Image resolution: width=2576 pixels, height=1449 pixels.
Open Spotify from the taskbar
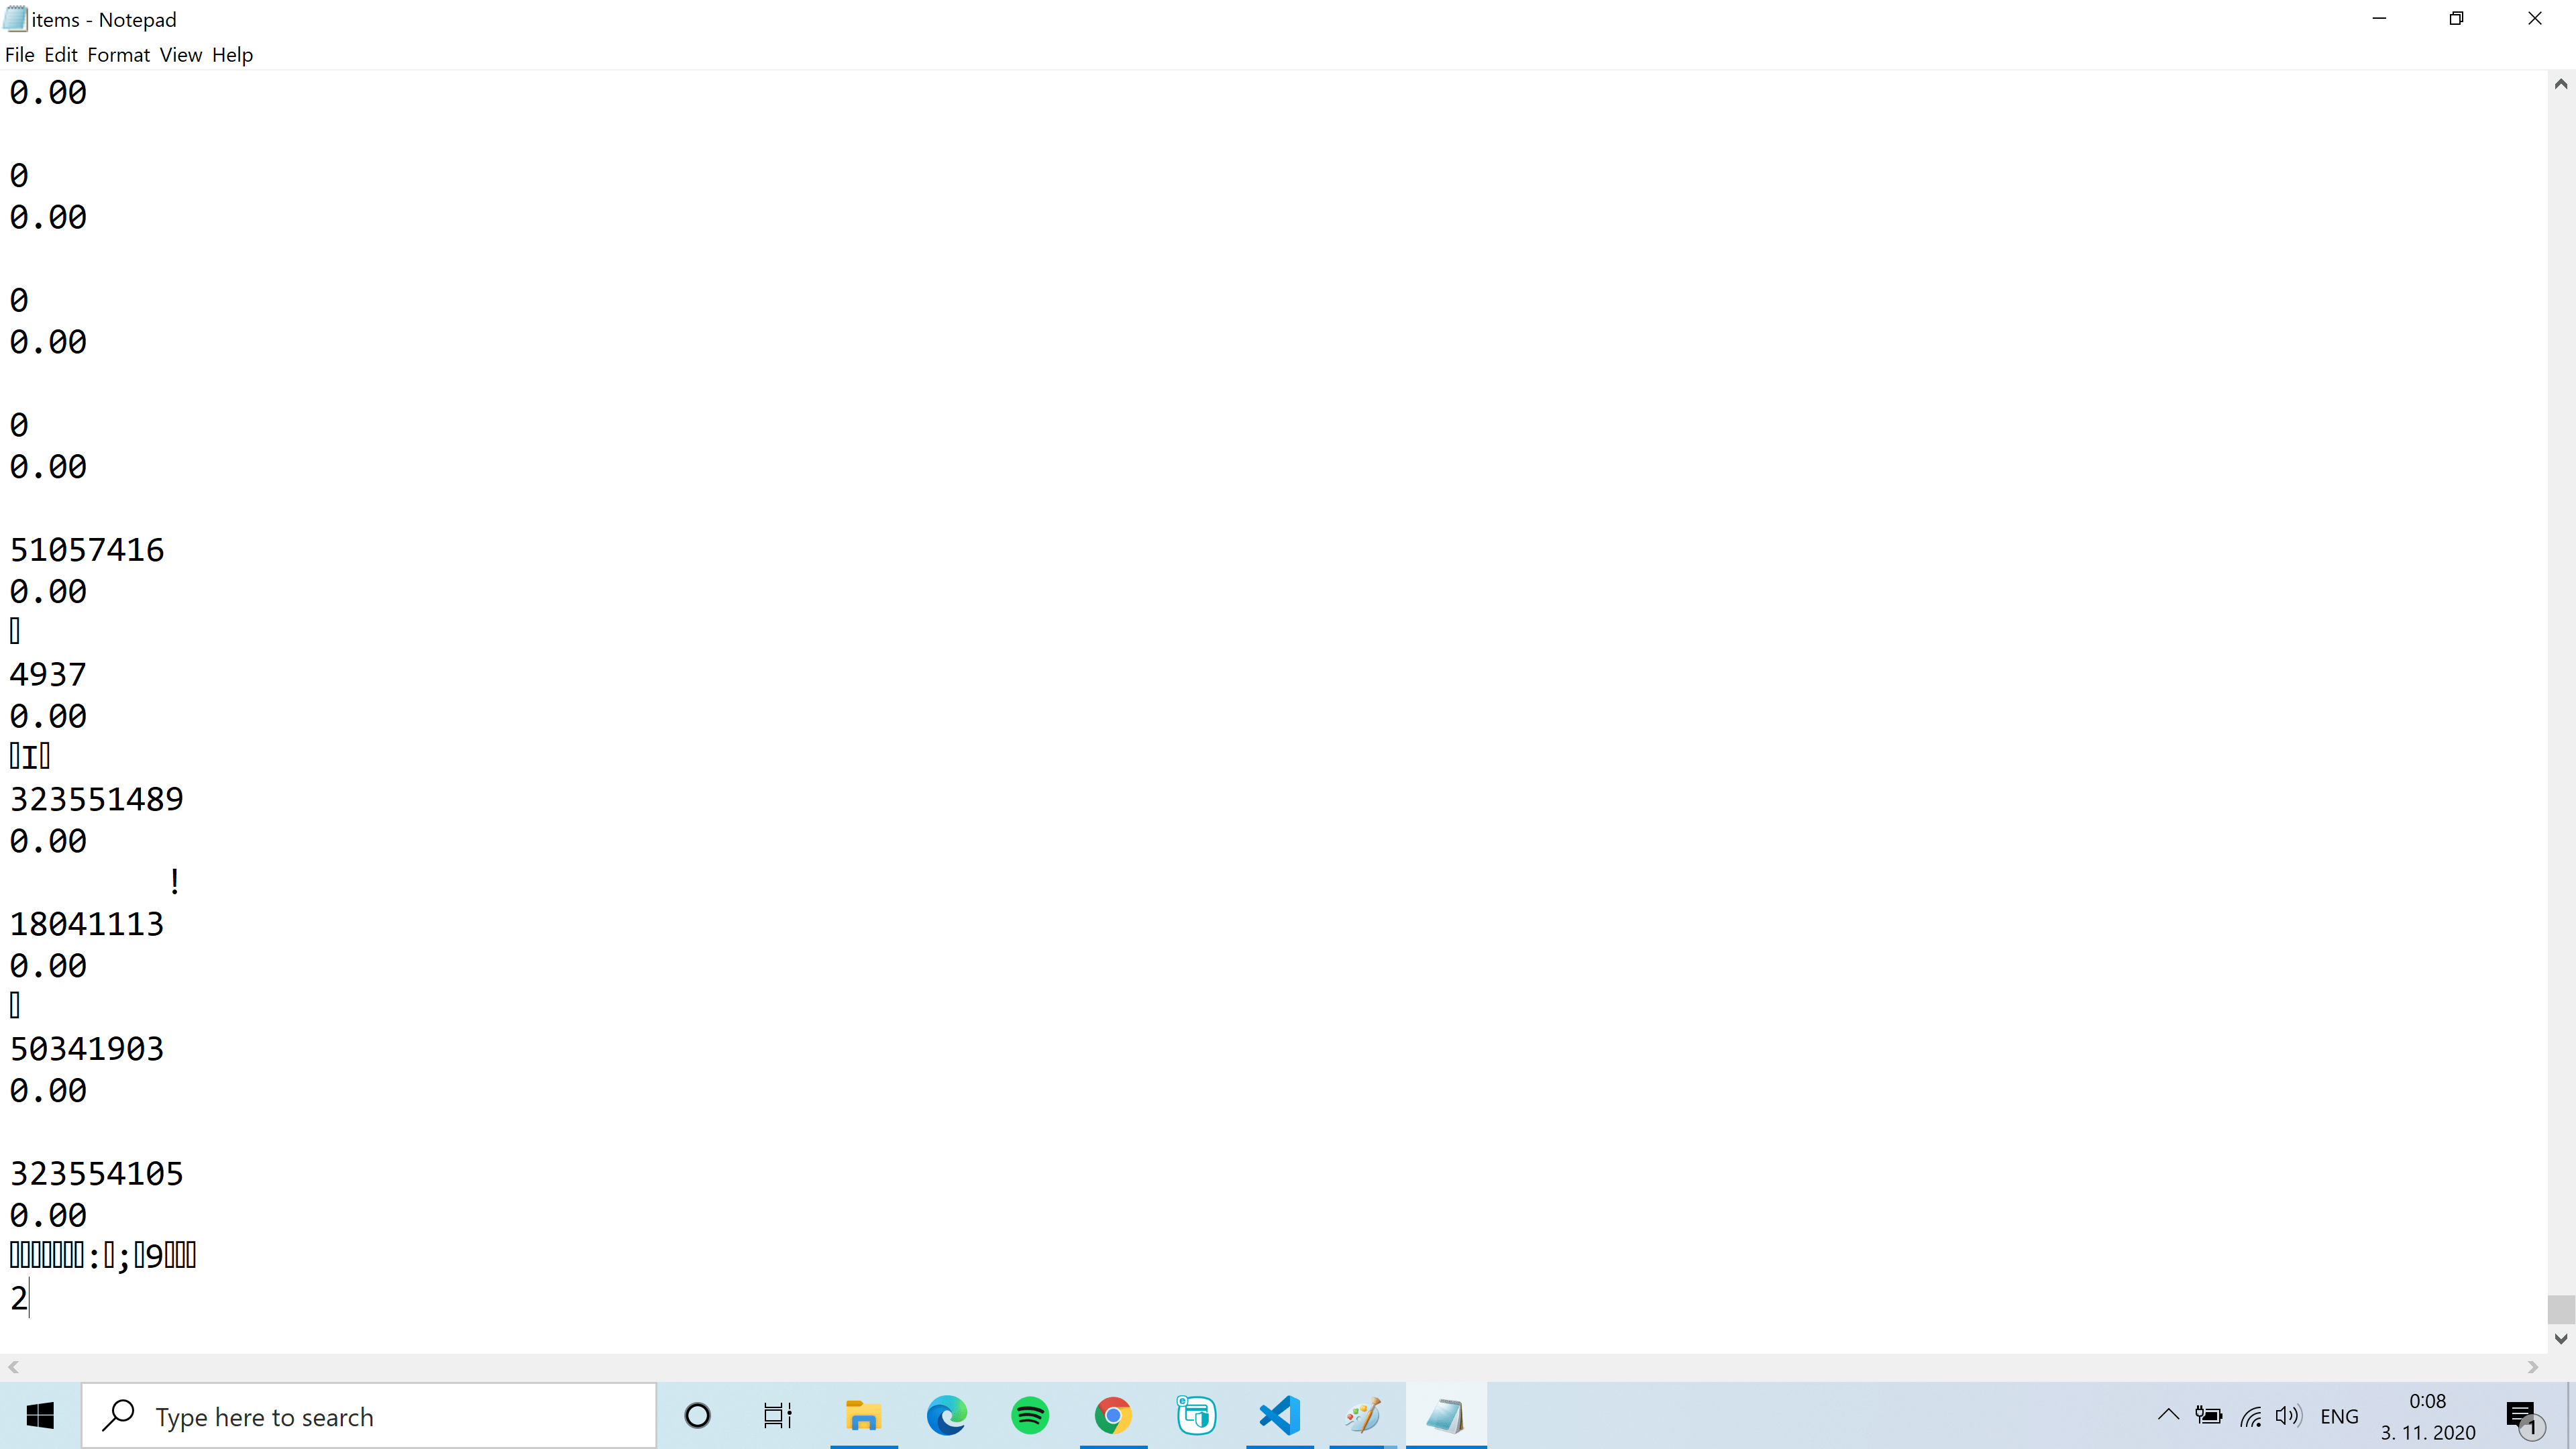1030,1416
